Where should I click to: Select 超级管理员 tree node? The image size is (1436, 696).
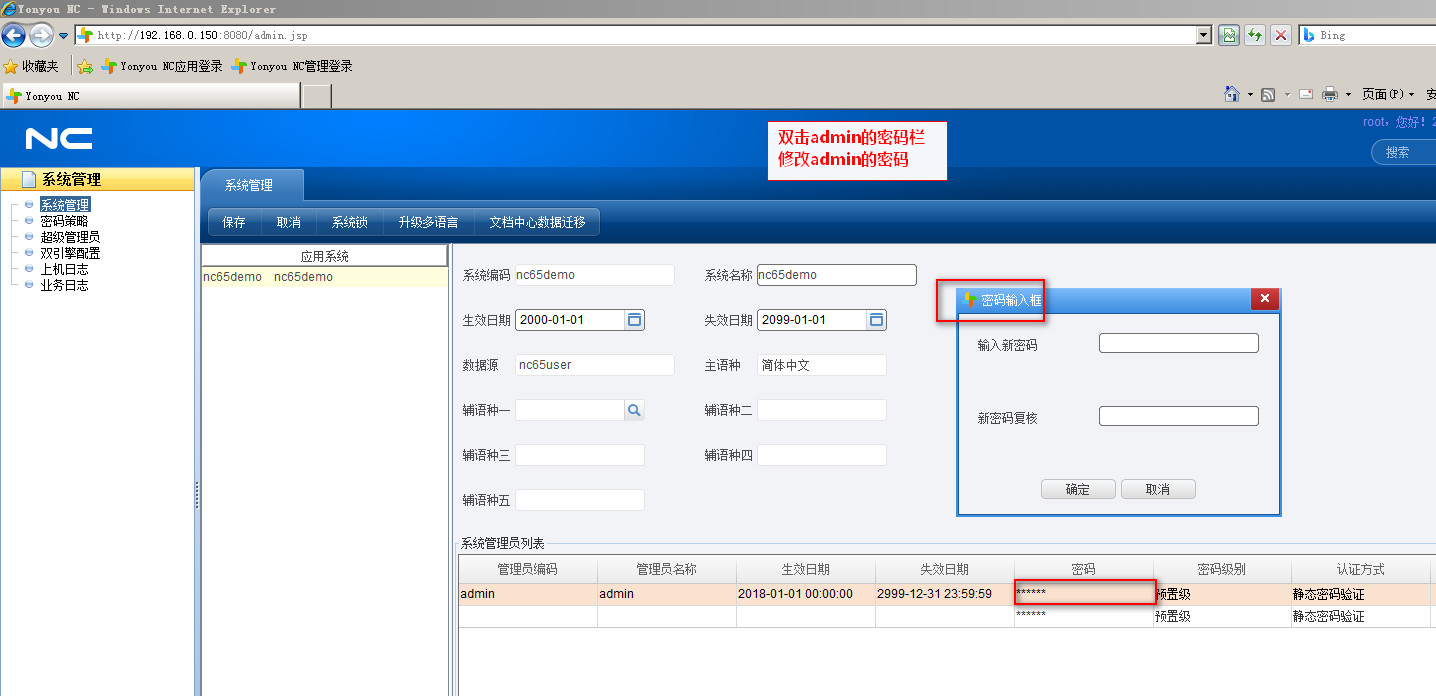70,237
